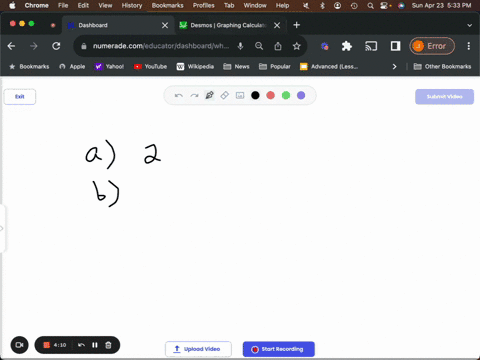The image size is (480, 360).
Task: Open the History menu
Action: [x=132, y=5]
